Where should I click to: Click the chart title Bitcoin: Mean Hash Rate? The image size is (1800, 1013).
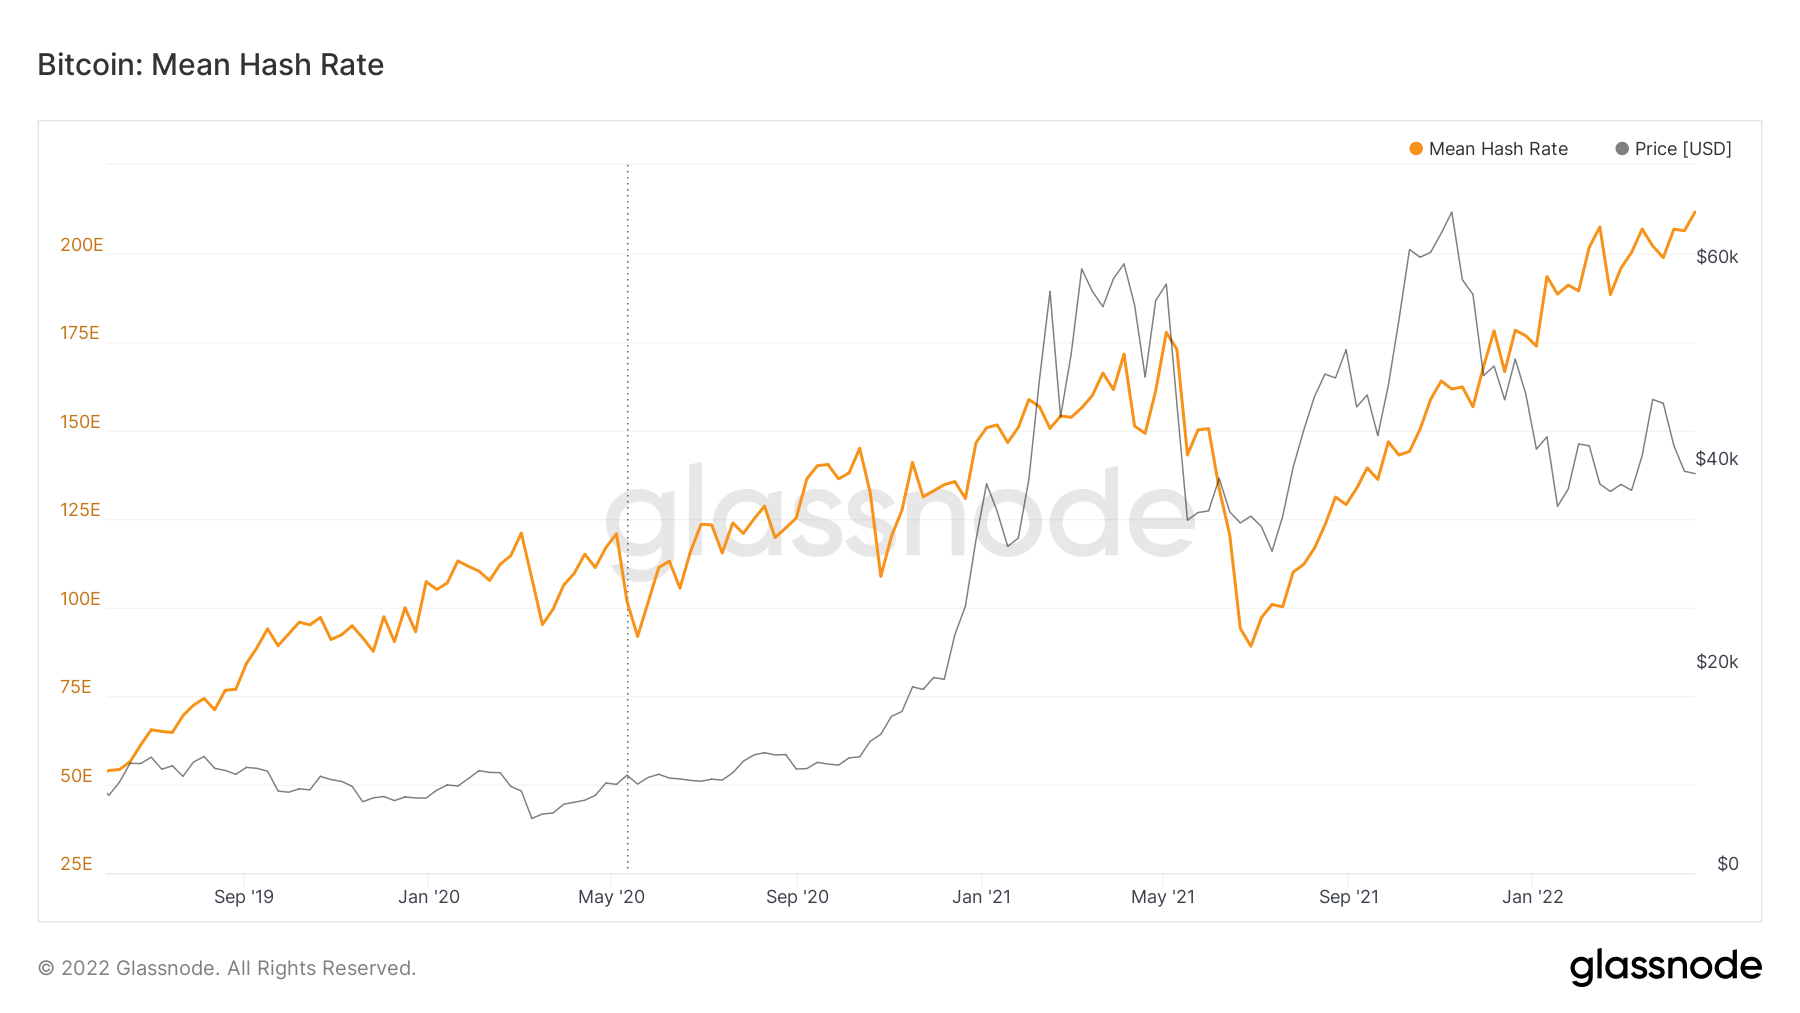coord(210,65)
